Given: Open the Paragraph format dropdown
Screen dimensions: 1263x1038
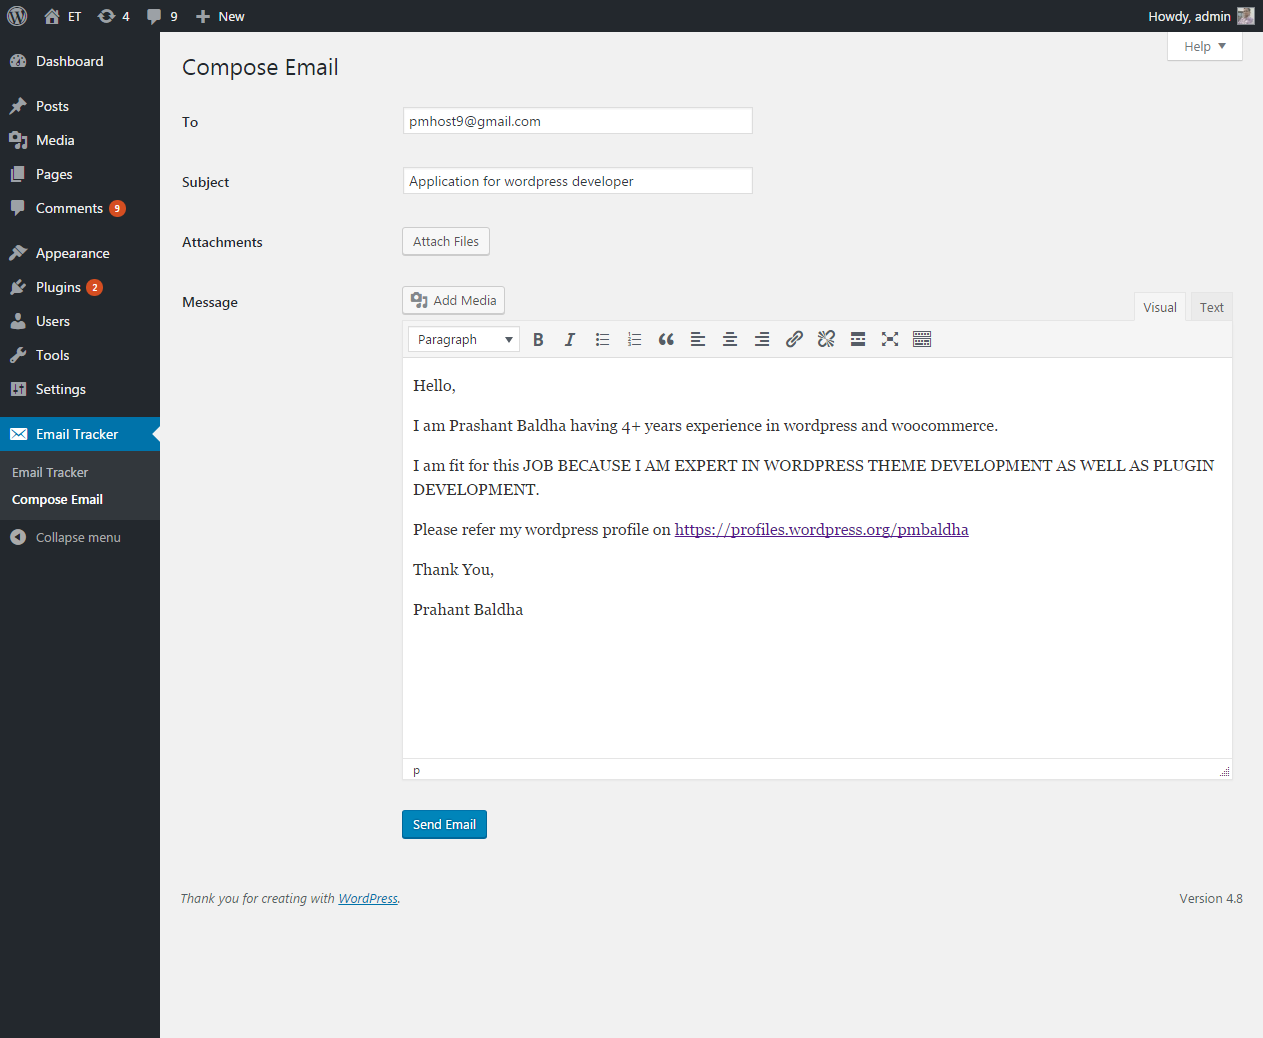Looking at the screenshot, I should click(464, 340).
